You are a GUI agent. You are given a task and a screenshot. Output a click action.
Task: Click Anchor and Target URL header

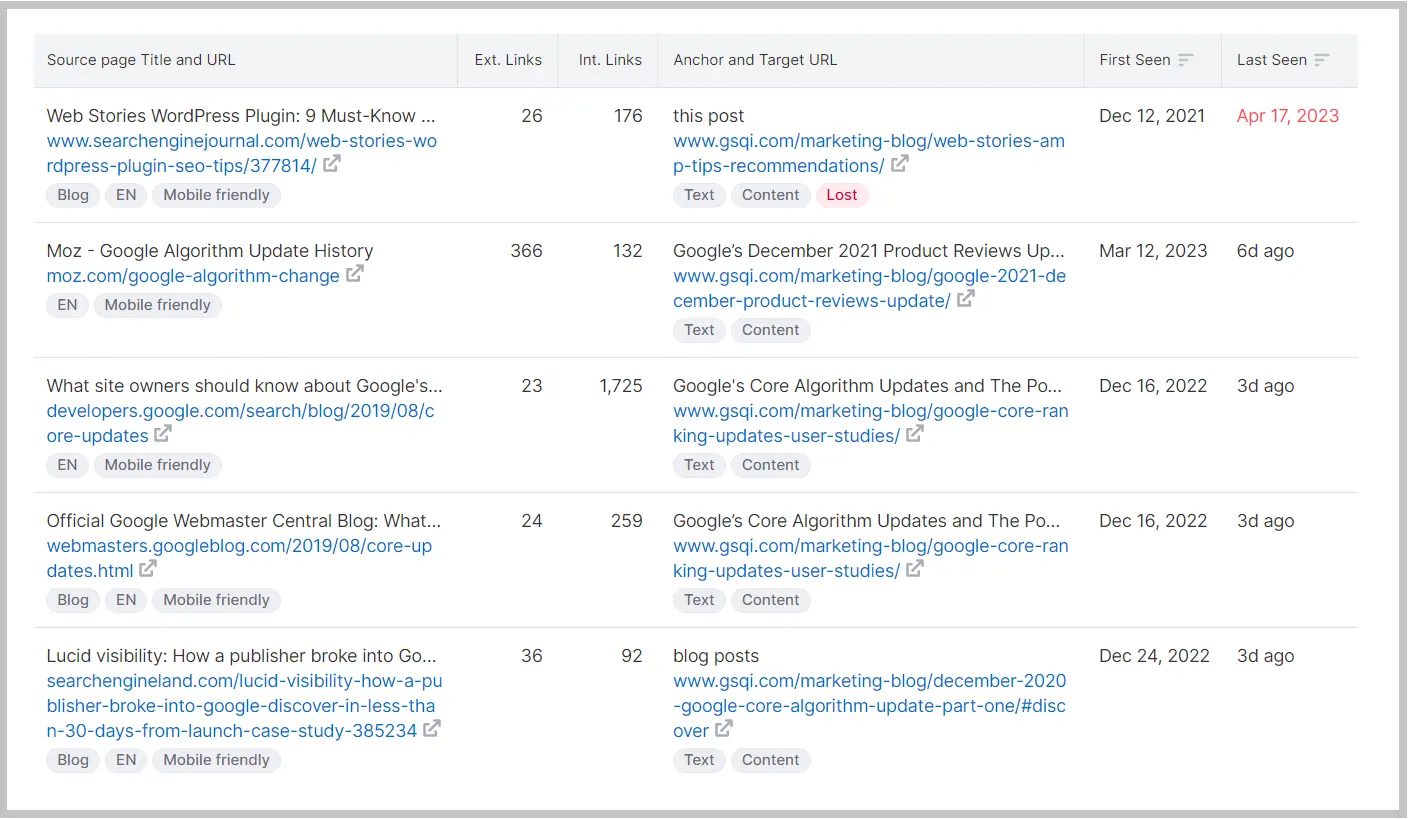(x=755, y=60)
